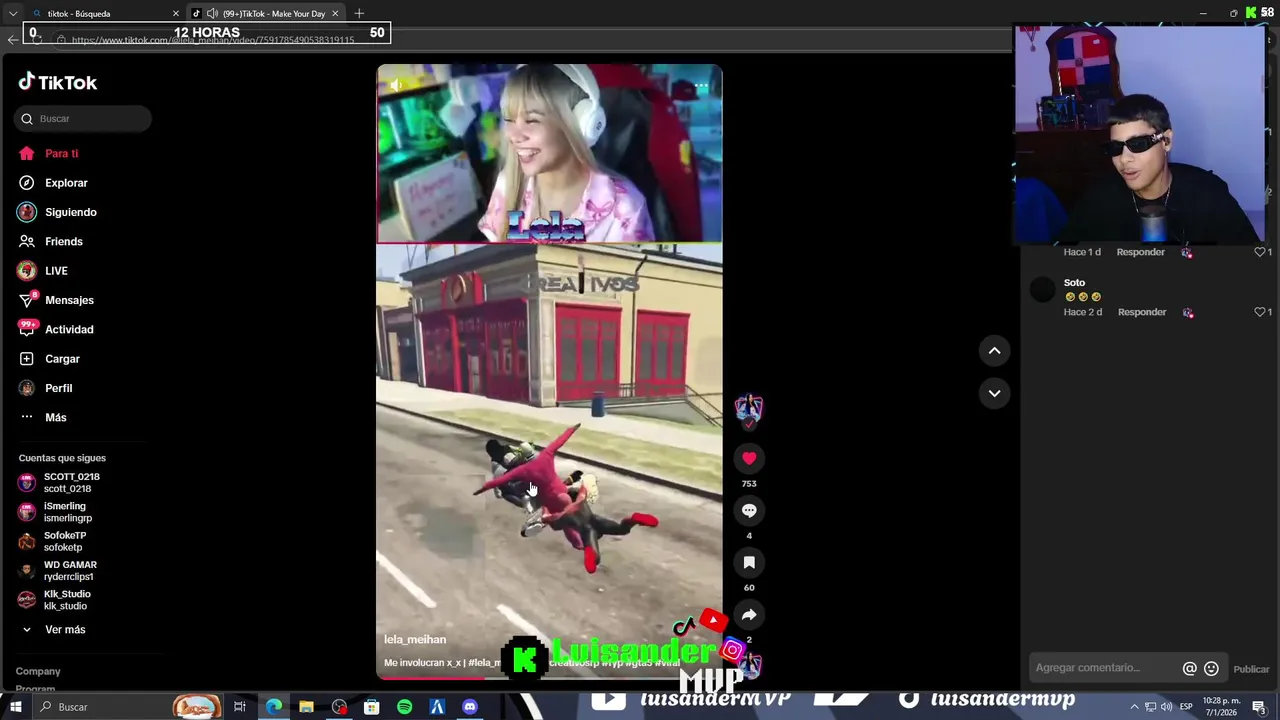This screenshot has height=720, width=1280.
Task: Open Microsoft Store from taskbar
Action: click(372, 707)
